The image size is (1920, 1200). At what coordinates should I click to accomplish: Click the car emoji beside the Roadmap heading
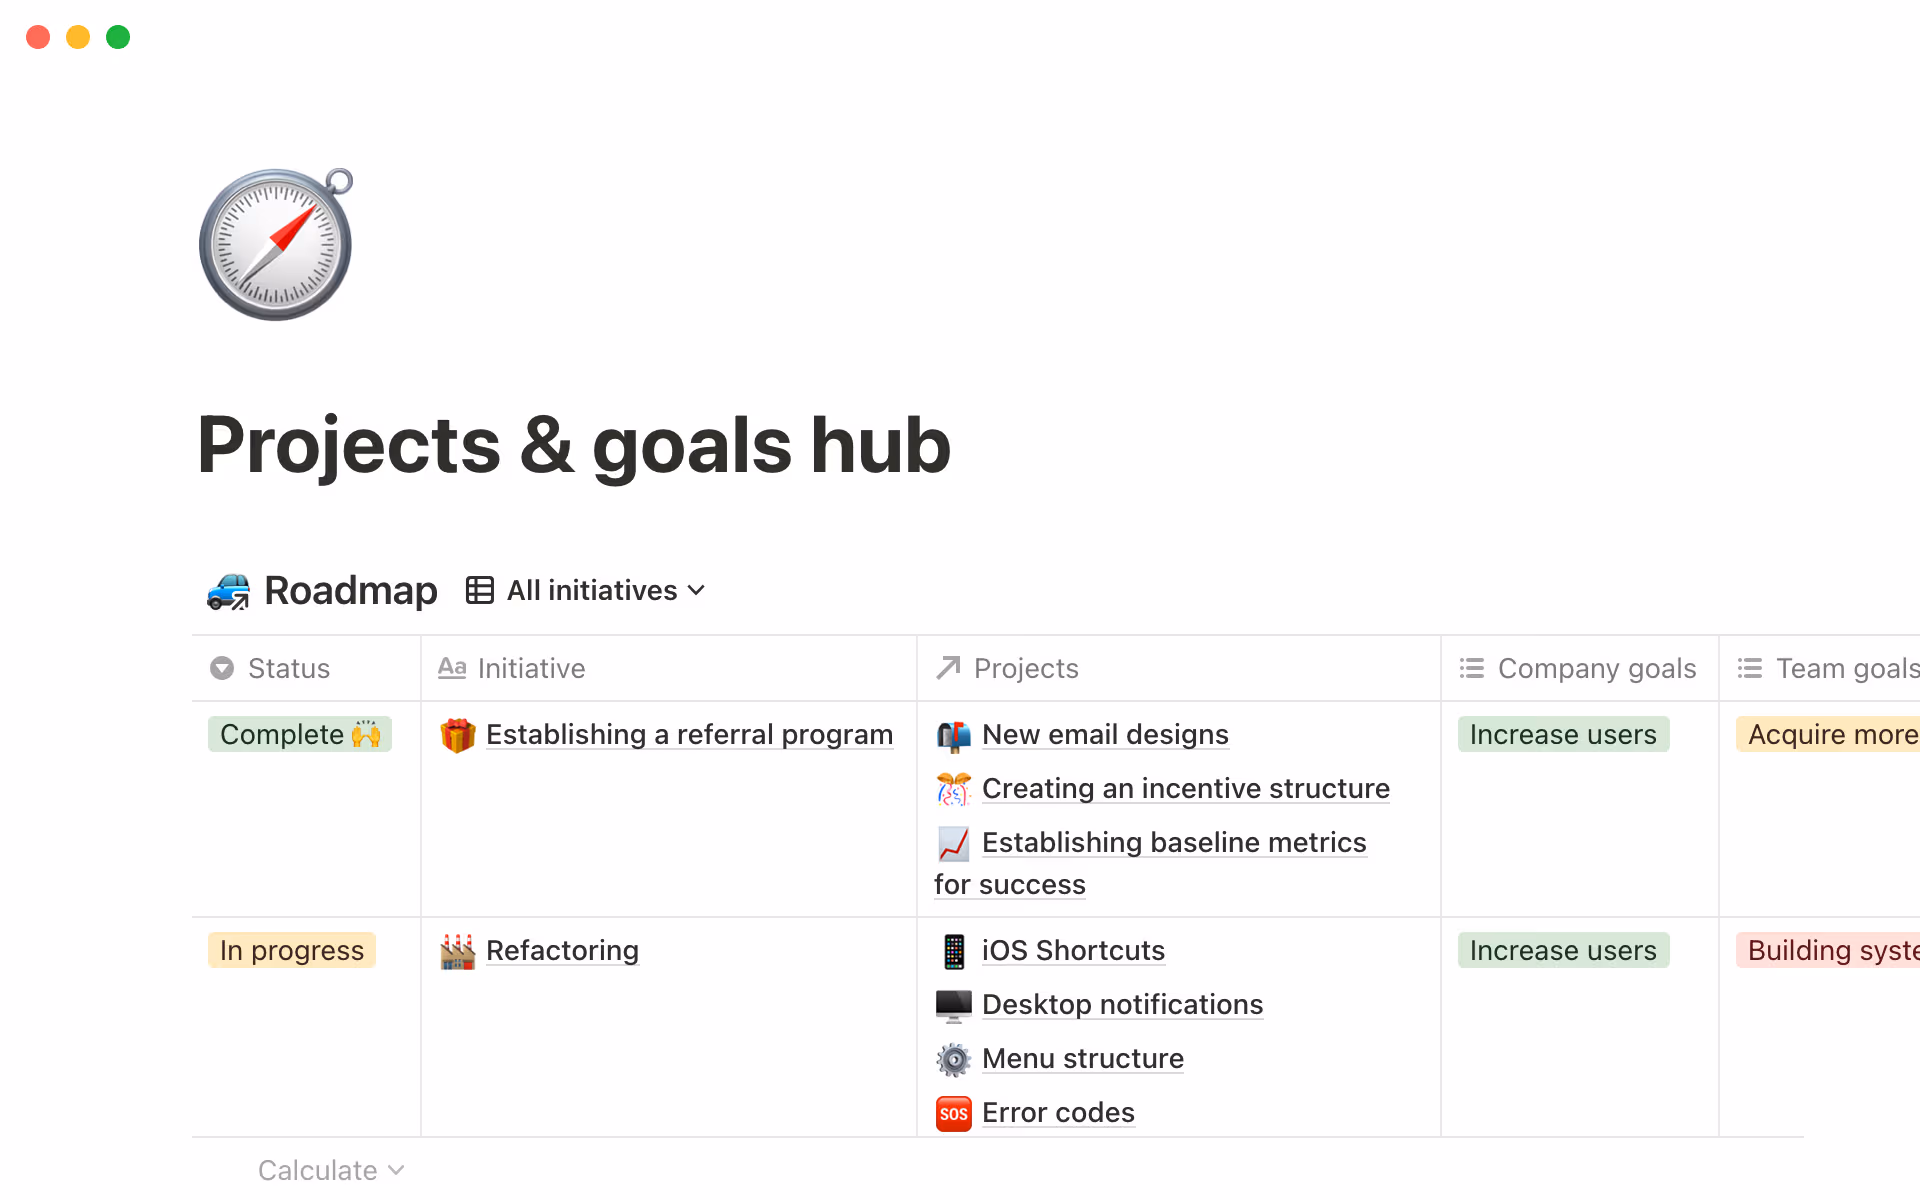pyautogui.click(x=227, y=590)
